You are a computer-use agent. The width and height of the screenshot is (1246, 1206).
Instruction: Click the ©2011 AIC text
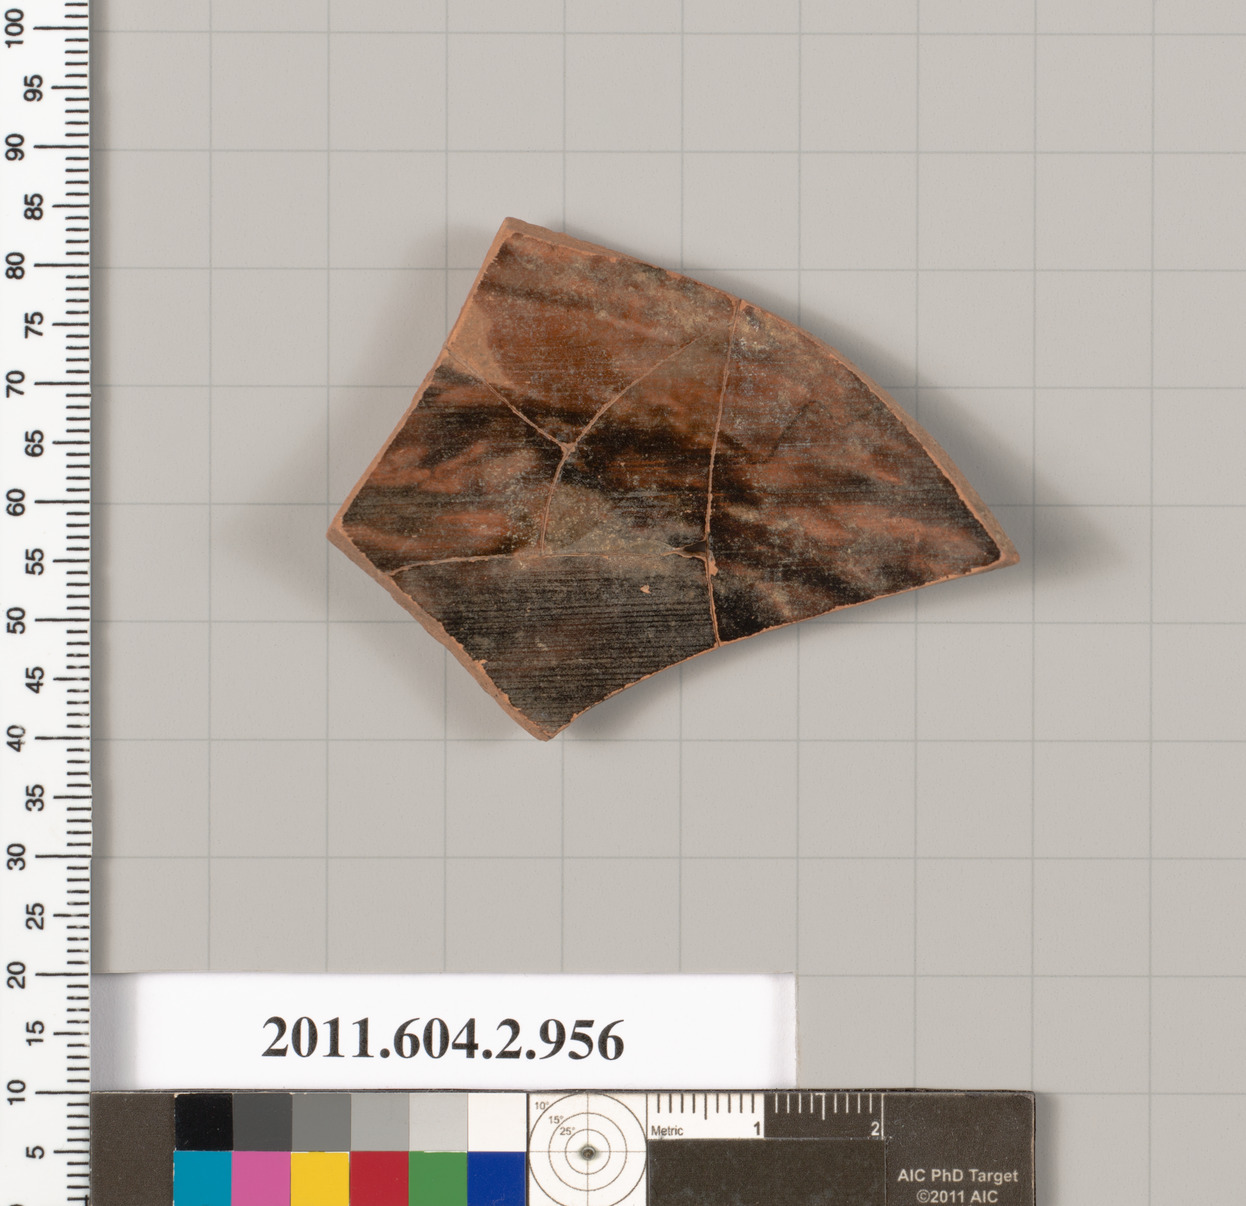click(x=957, y=1196)
